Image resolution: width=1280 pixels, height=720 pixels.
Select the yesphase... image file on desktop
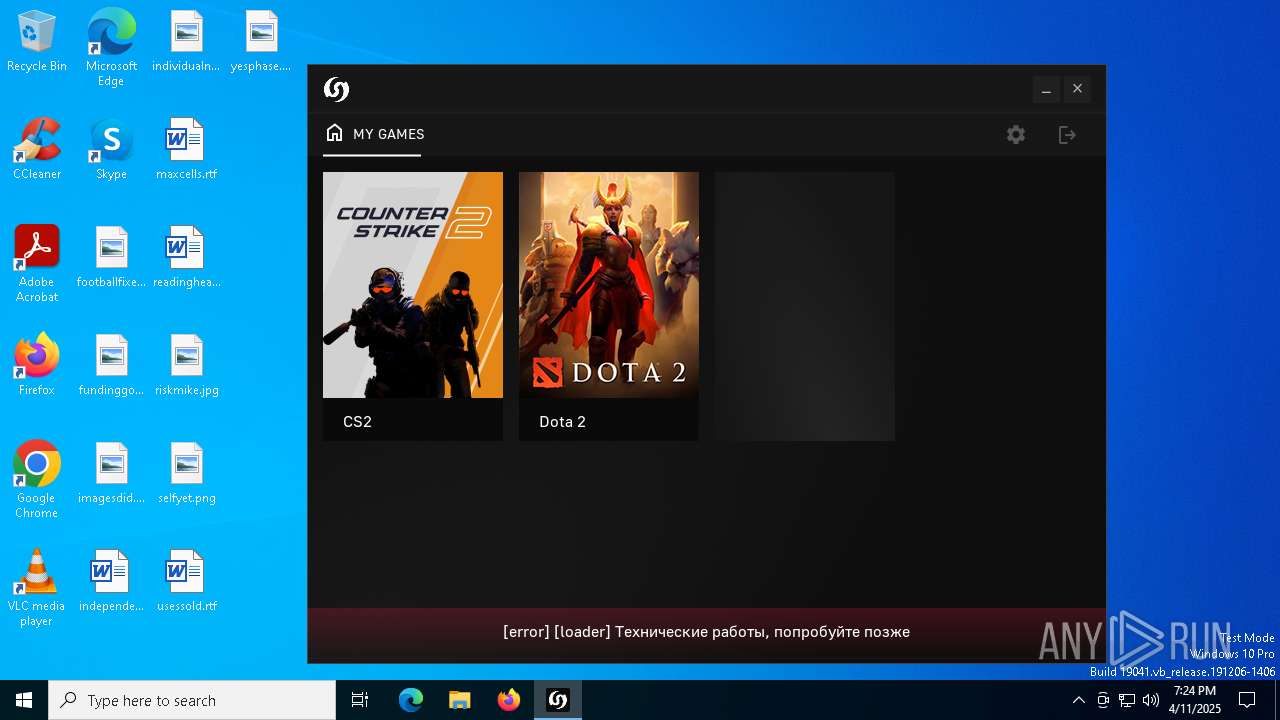pyautogui.click(x=261, y=42)
